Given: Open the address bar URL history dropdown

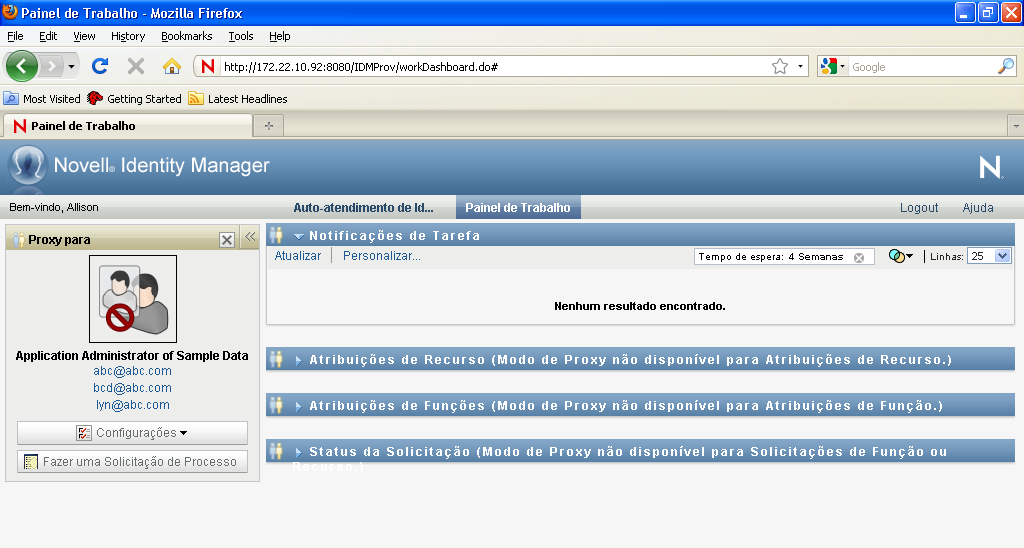Looking at the screenshot, I should point(800,67).
